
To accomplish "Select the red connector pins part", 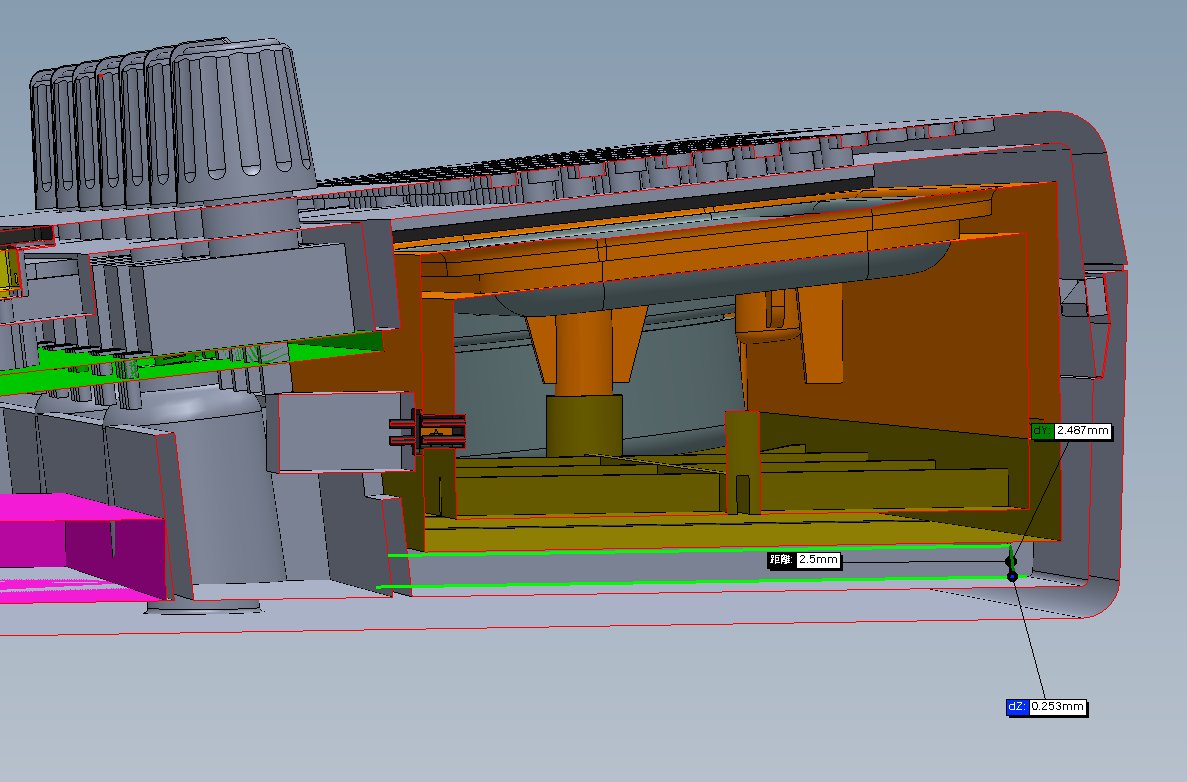I will pyautogui.click(x=428, y=430).
